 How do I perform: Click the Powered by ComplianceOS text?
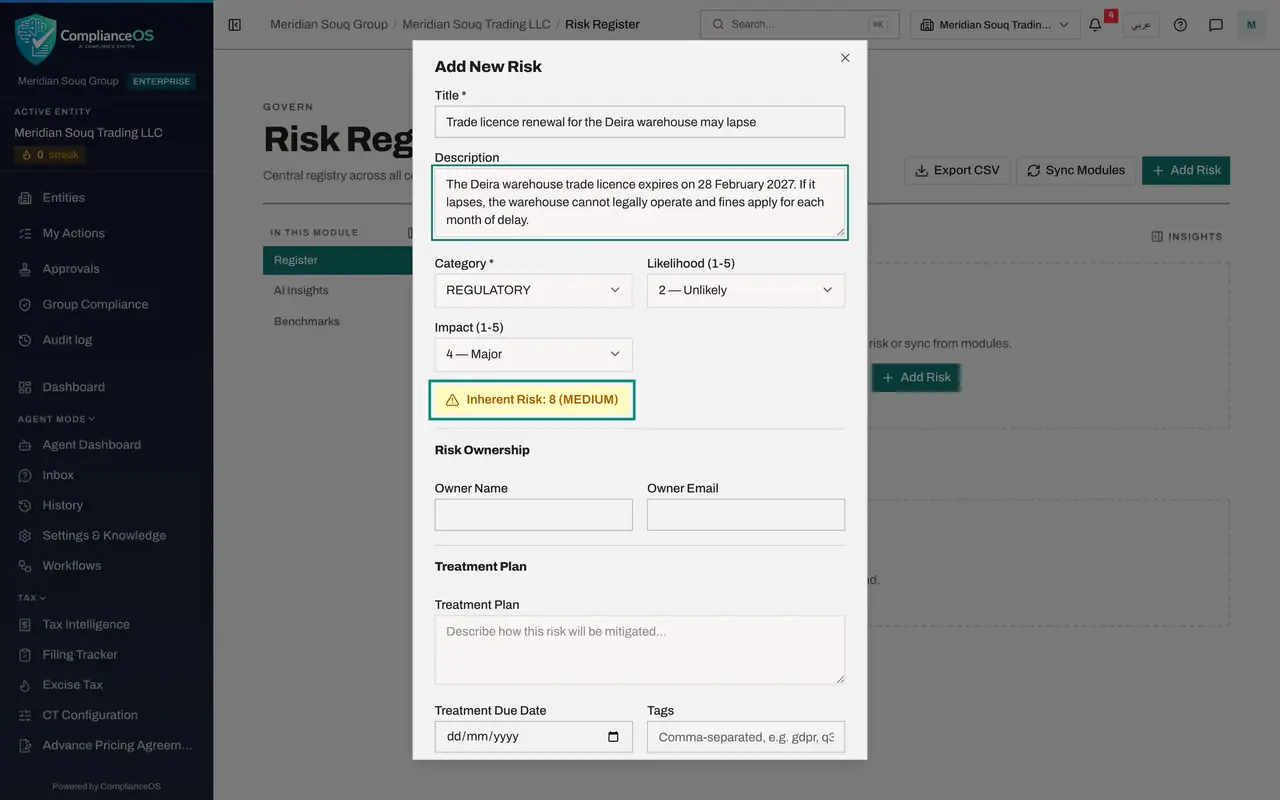(106, 786)
